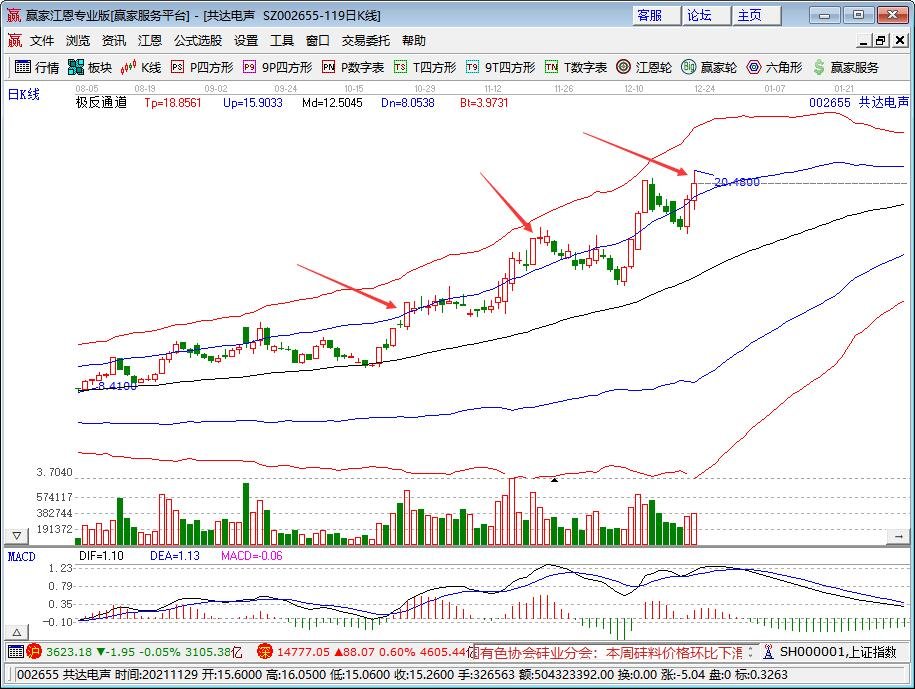Viewport: 915px width, 689px height.
Task: Click the MACD=-0.06 value
Action: coord(252,556)
